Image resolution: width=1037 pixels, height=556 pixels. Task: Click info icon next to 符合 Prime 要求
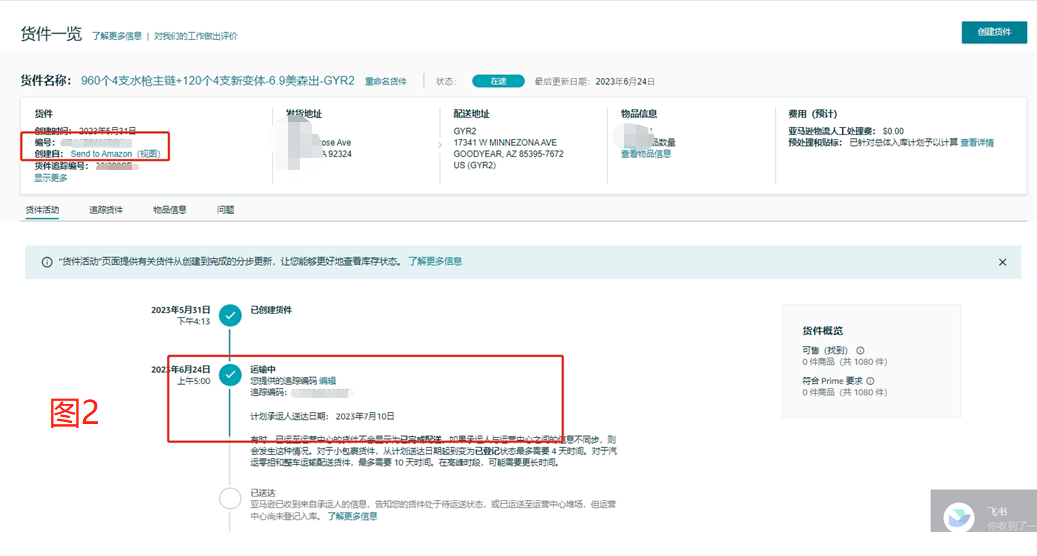[x=870, y=381]
